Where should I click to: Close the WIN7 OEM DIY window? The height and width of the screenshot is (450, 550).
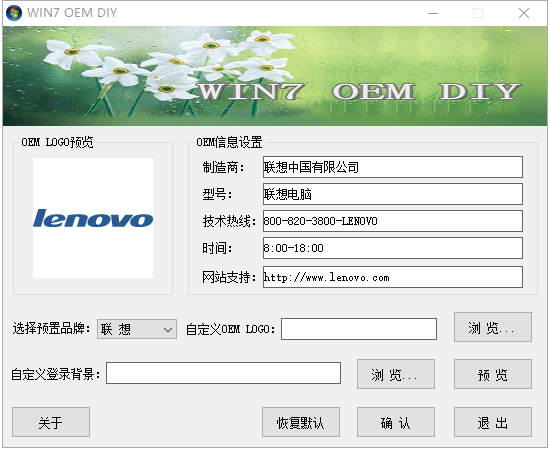coord(524,13)
